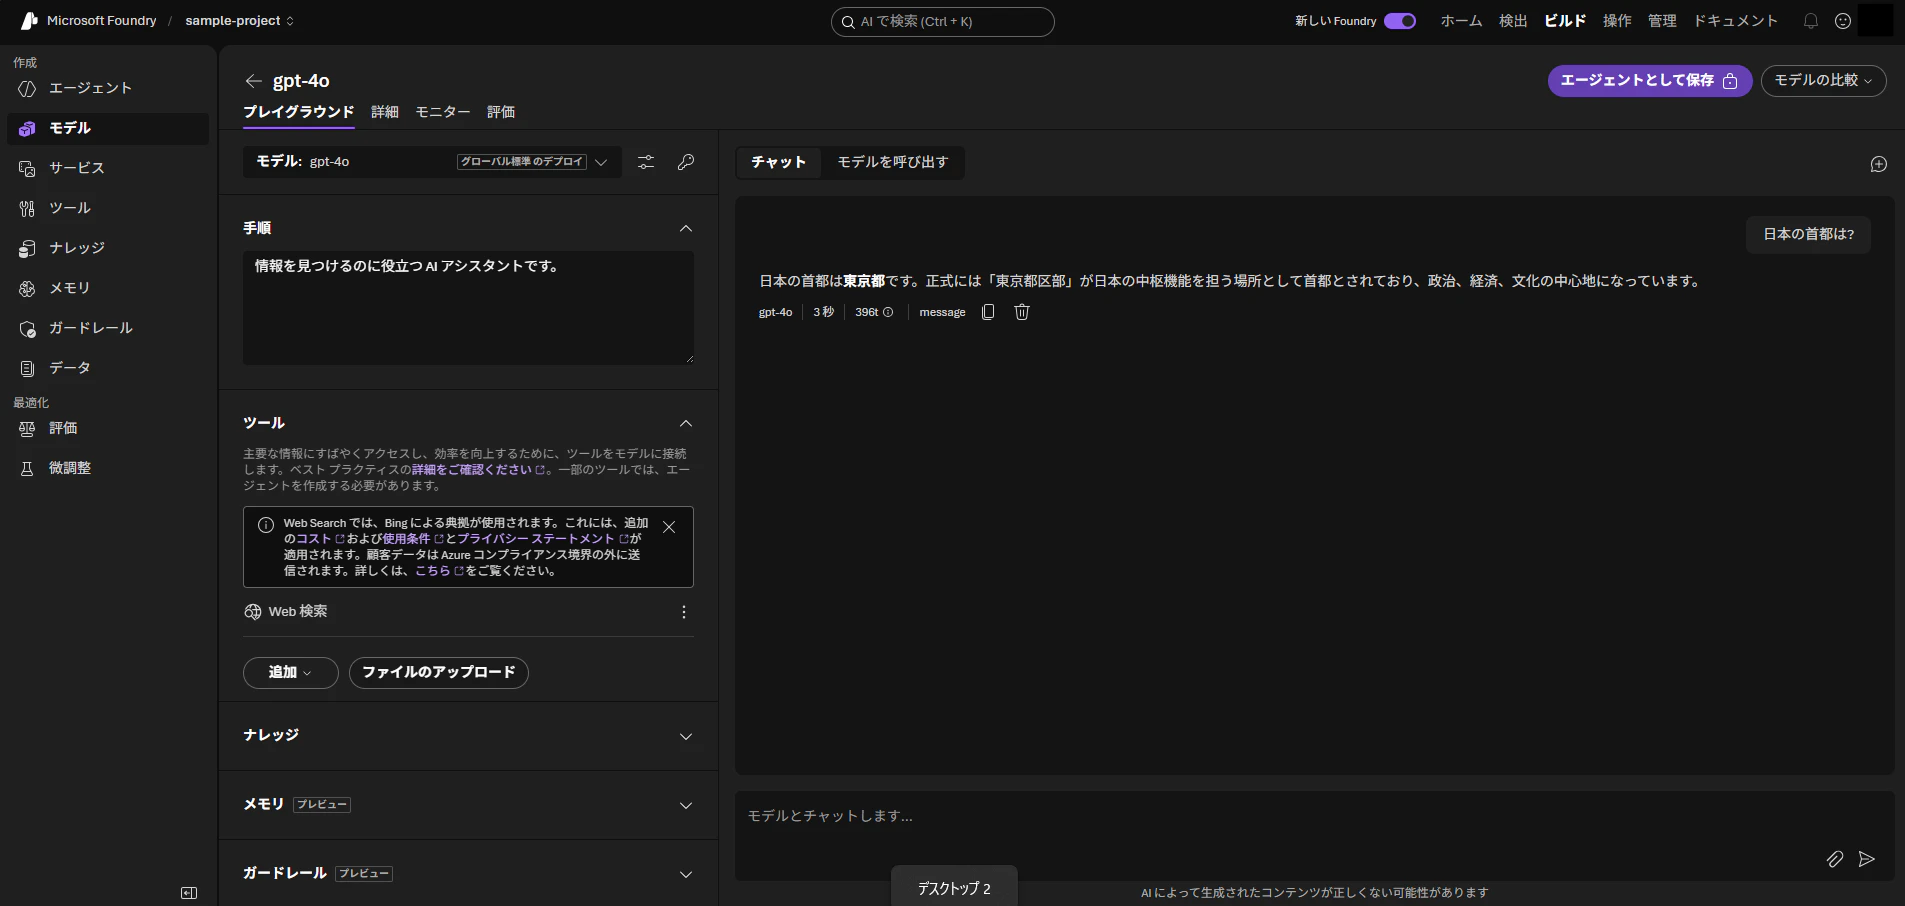Viewport: 1905px width, 906px height.
Task: Open the 追加 tool dropdown
Action: click(291, 673)
